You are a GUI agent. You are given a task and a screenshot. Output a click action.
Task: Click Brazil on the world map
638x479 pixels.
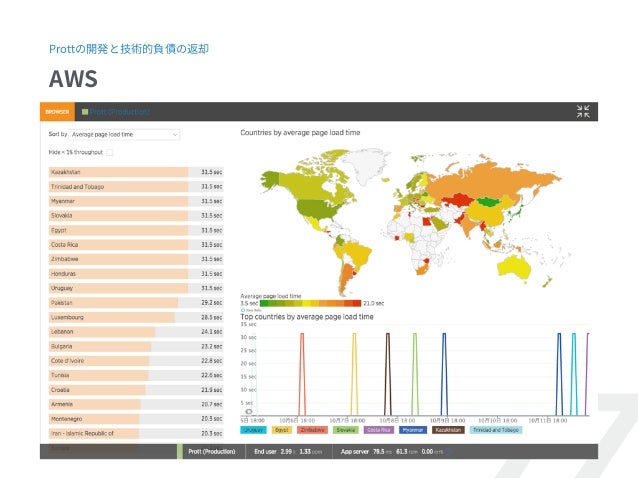coord(358,254)
